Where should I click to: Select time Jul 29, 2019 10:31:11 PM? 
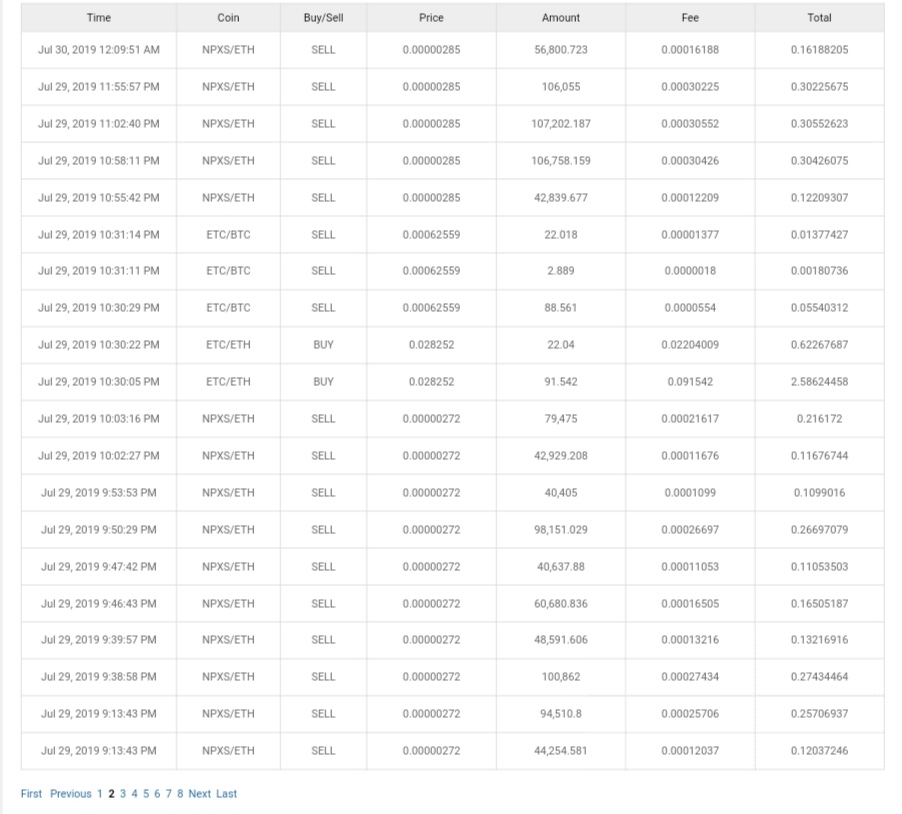pyautogui.click(x=98, y=270)
